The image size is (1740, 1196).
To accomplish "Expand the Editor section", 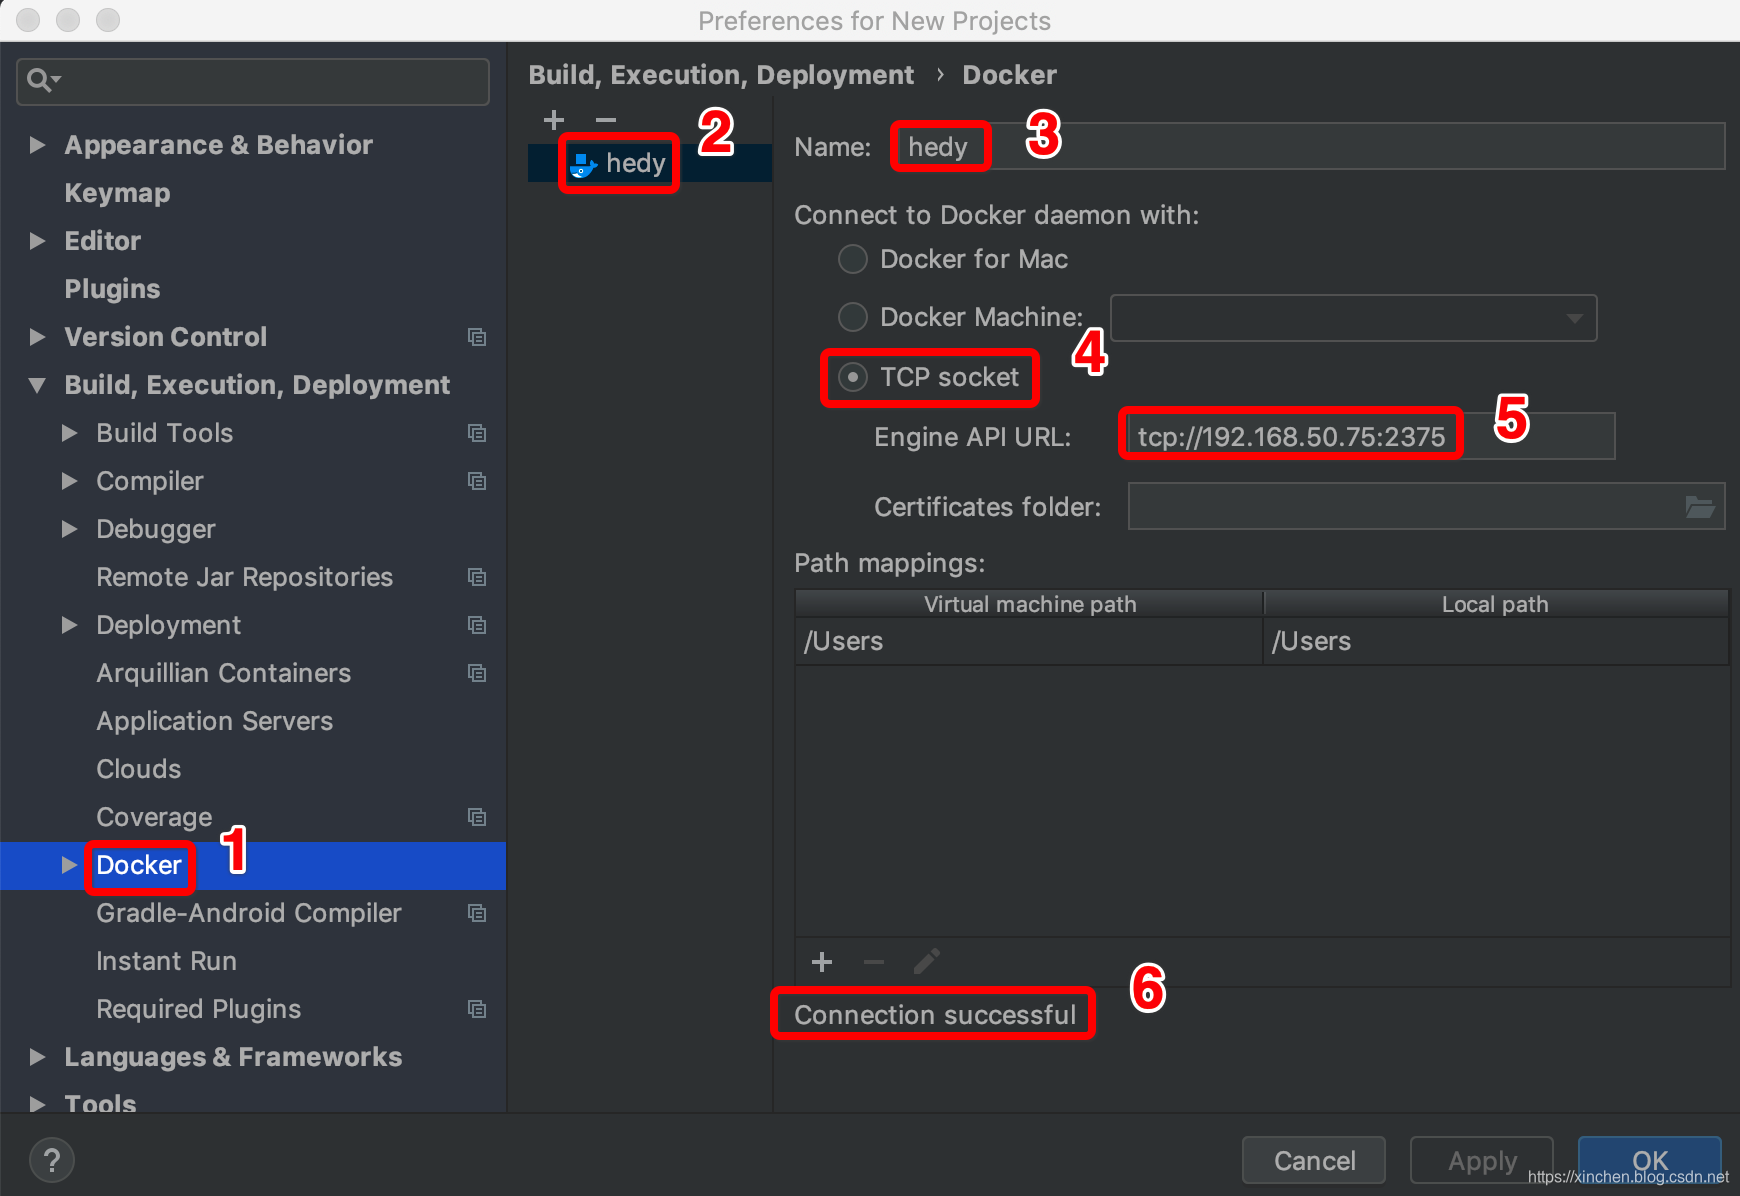I will [38, 241].
